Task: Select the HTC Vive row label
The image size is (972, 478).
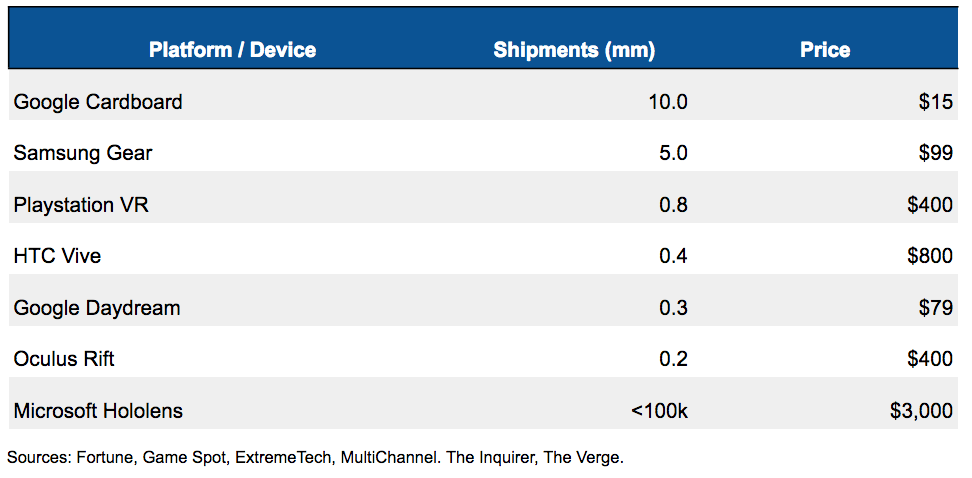Action: 57,255
